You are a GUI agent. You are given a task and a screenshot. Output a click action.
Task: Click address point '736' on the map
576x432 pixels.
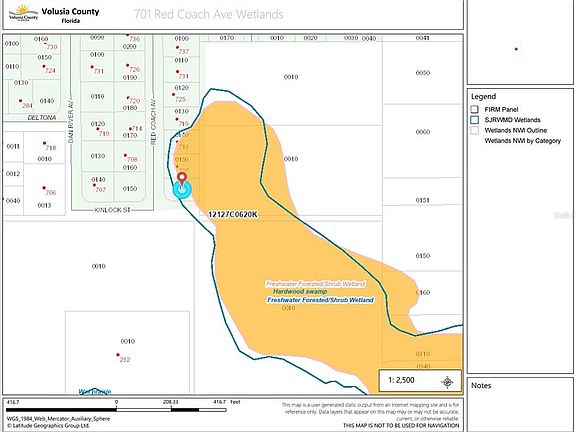[x=134, y=39]
